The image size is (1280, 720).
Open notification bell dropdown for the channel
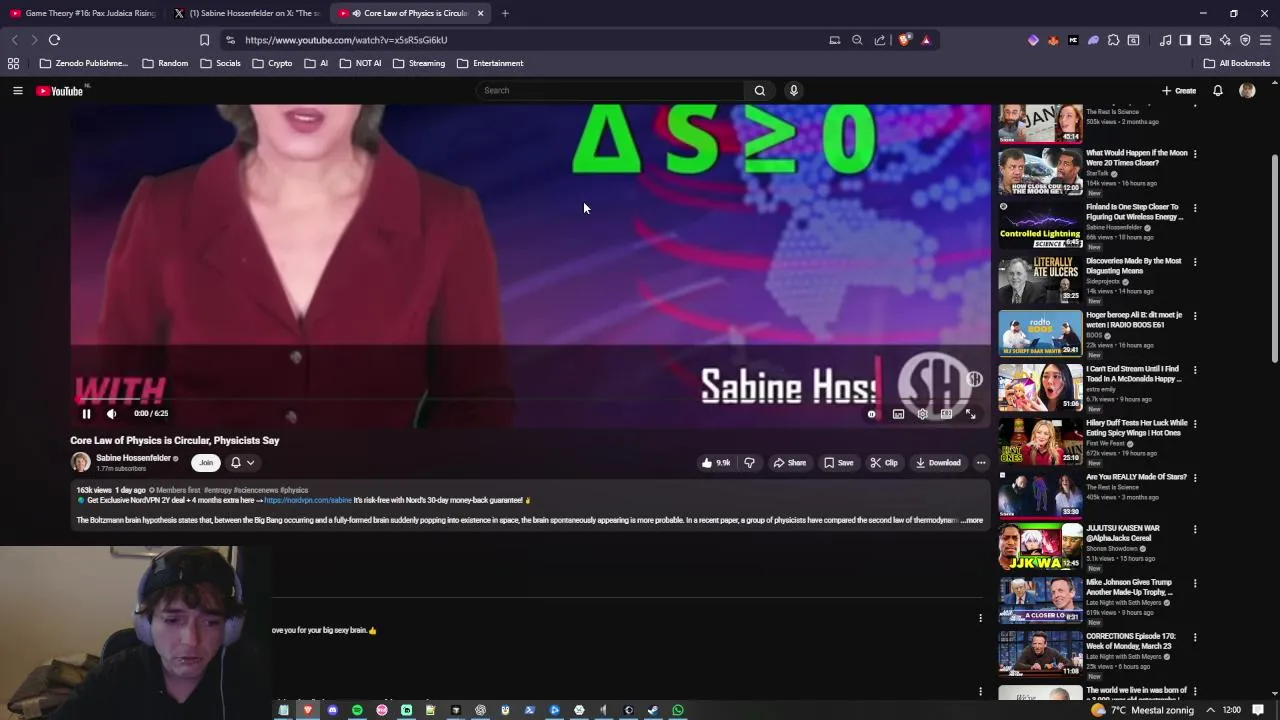(242, 463)
